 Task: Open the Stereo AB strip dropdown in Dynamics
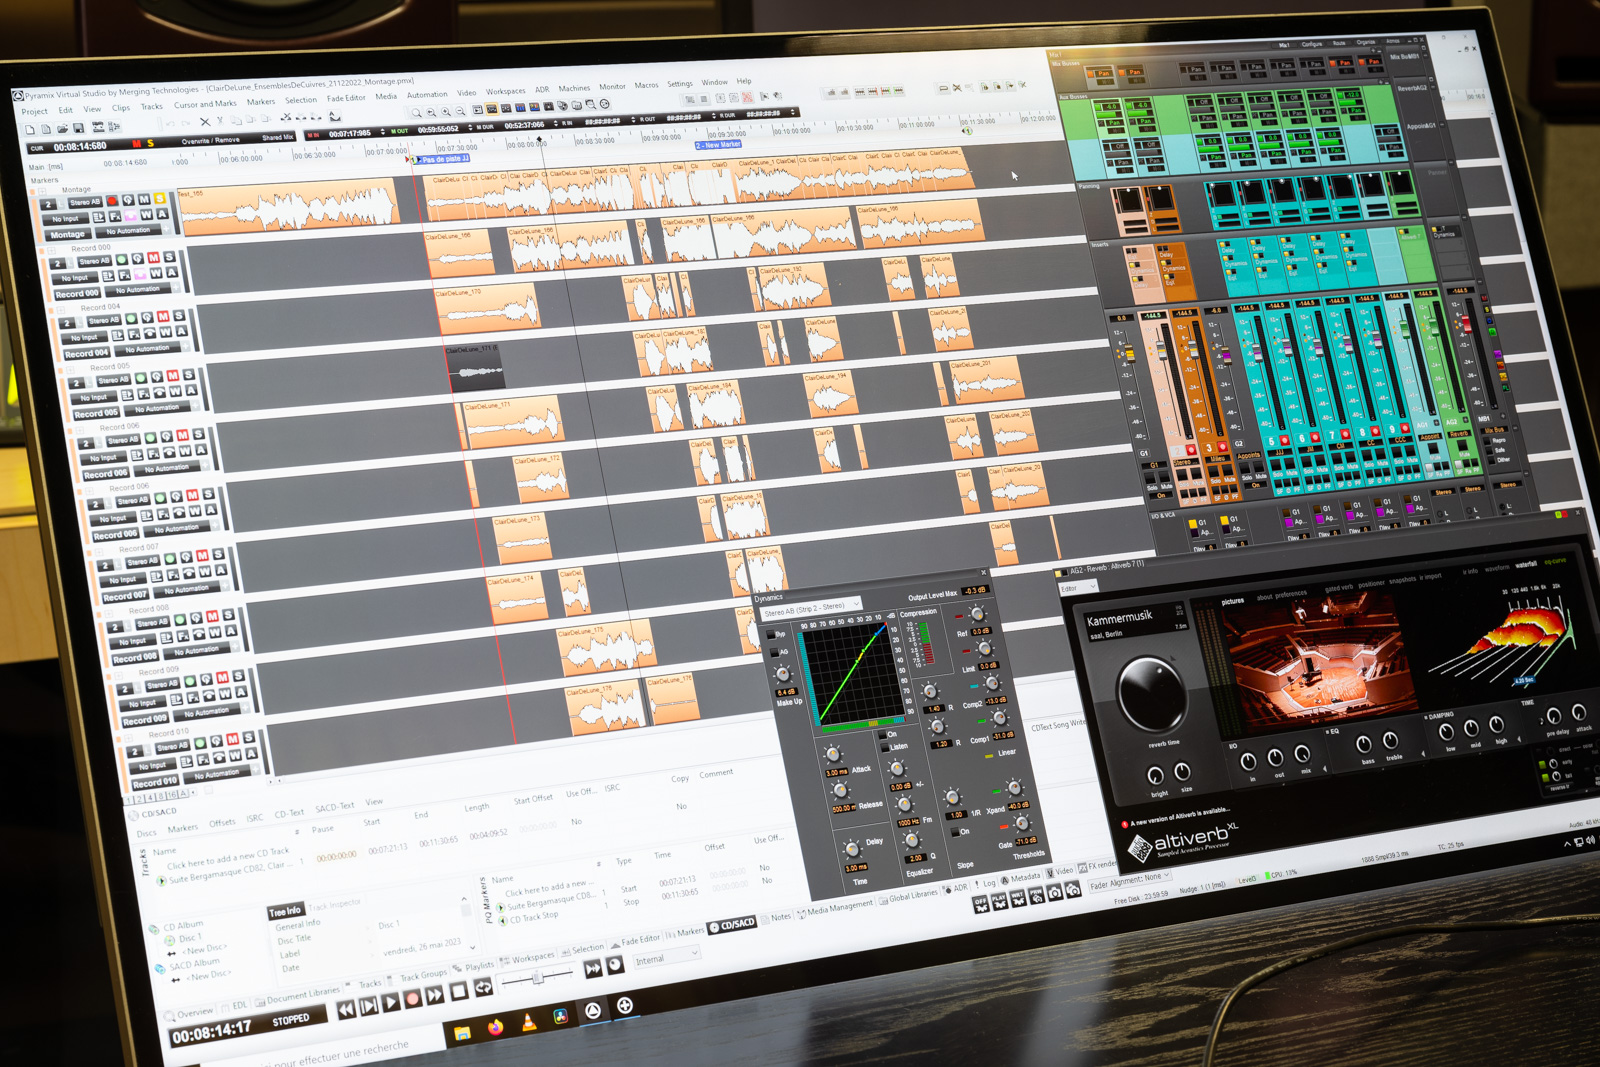[x=811, y=608]
